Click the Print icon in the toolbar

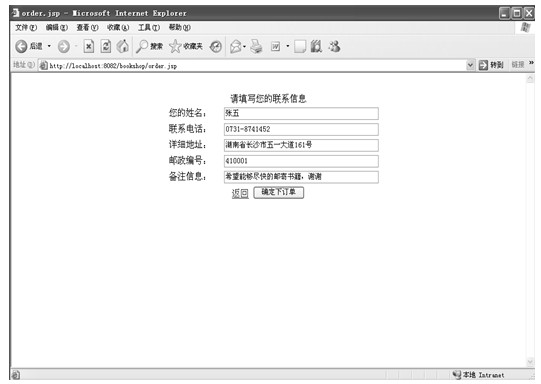256,46
